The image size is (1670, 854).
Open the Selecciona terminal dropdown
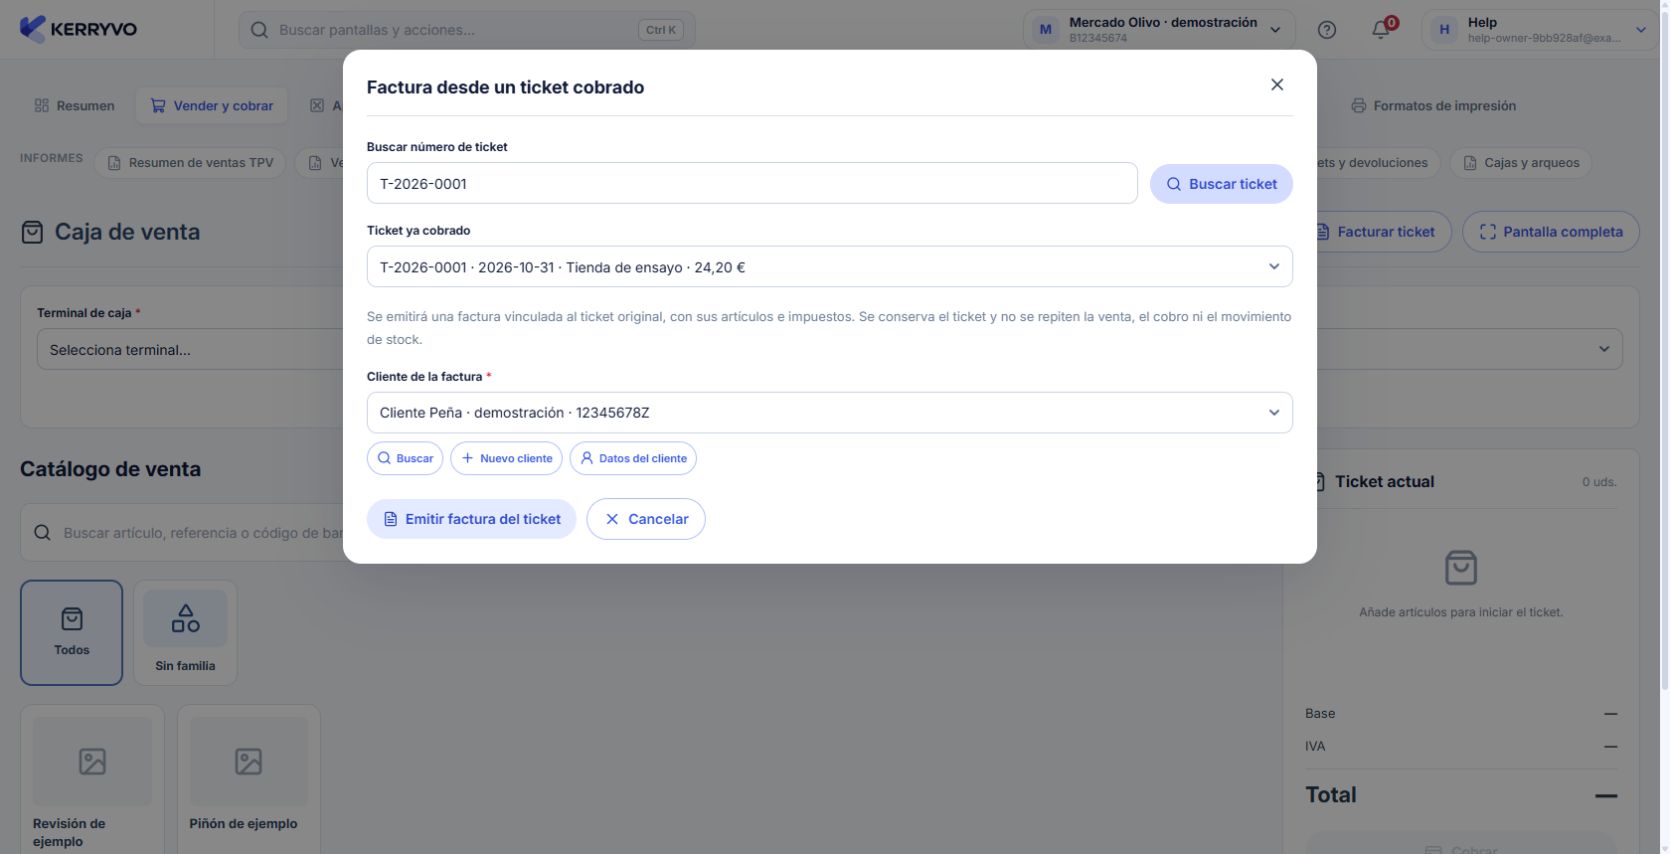click(190, 350)
